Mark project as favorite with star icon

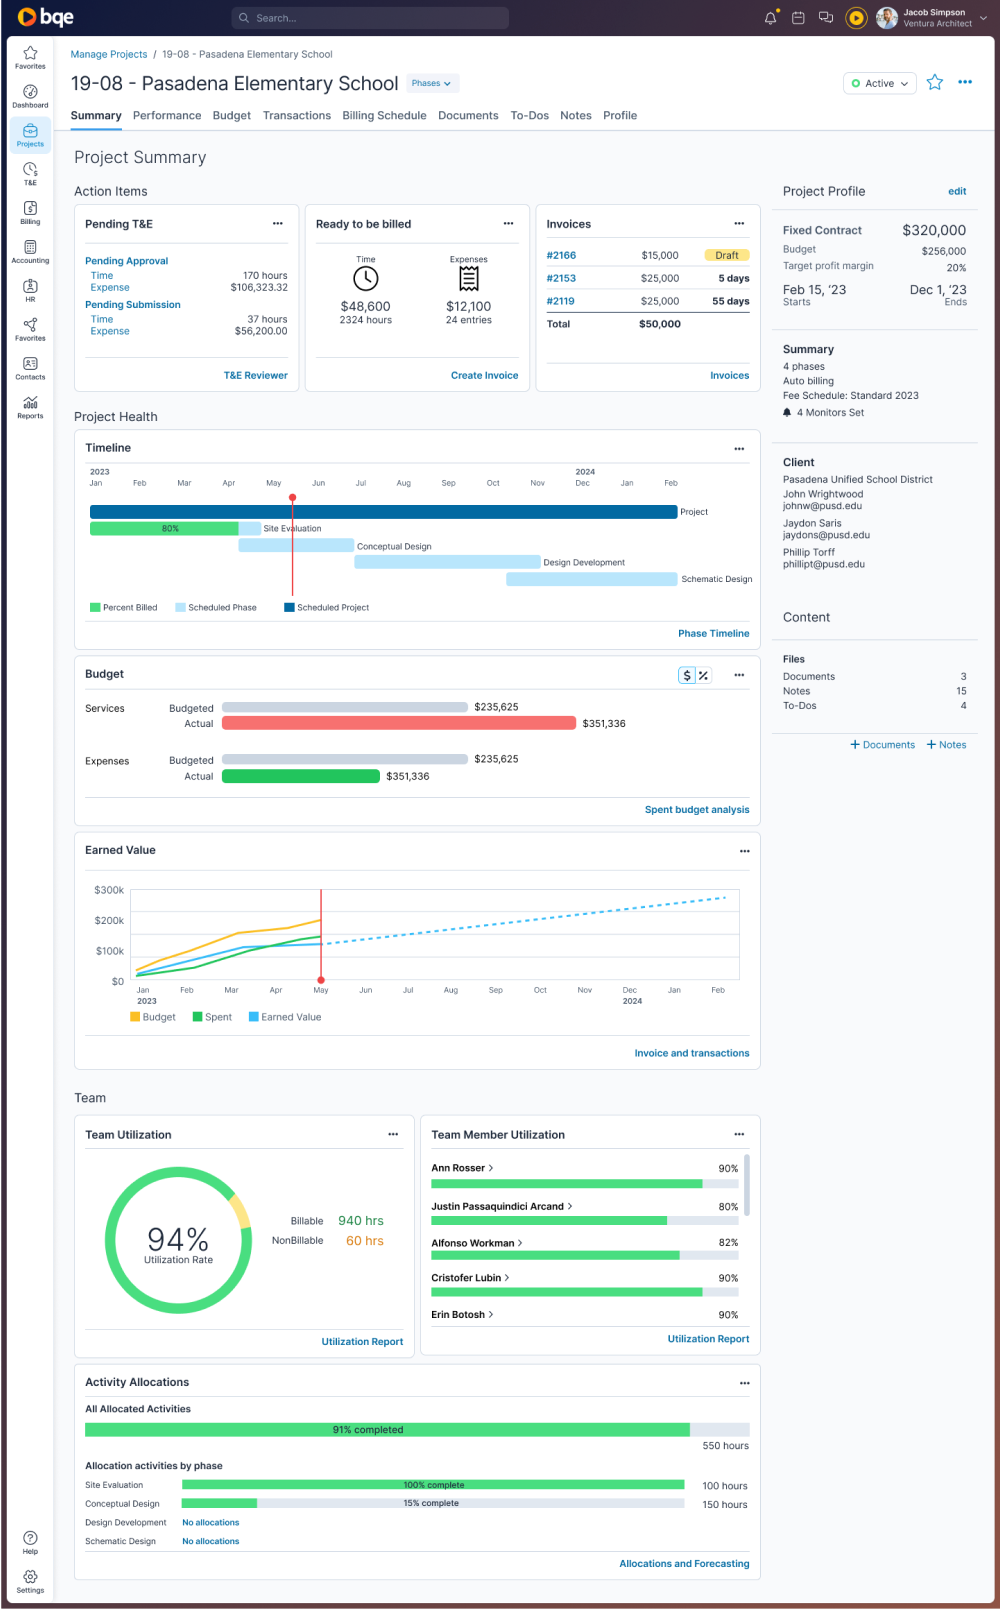pyautogui.click(x=935, y=83)
